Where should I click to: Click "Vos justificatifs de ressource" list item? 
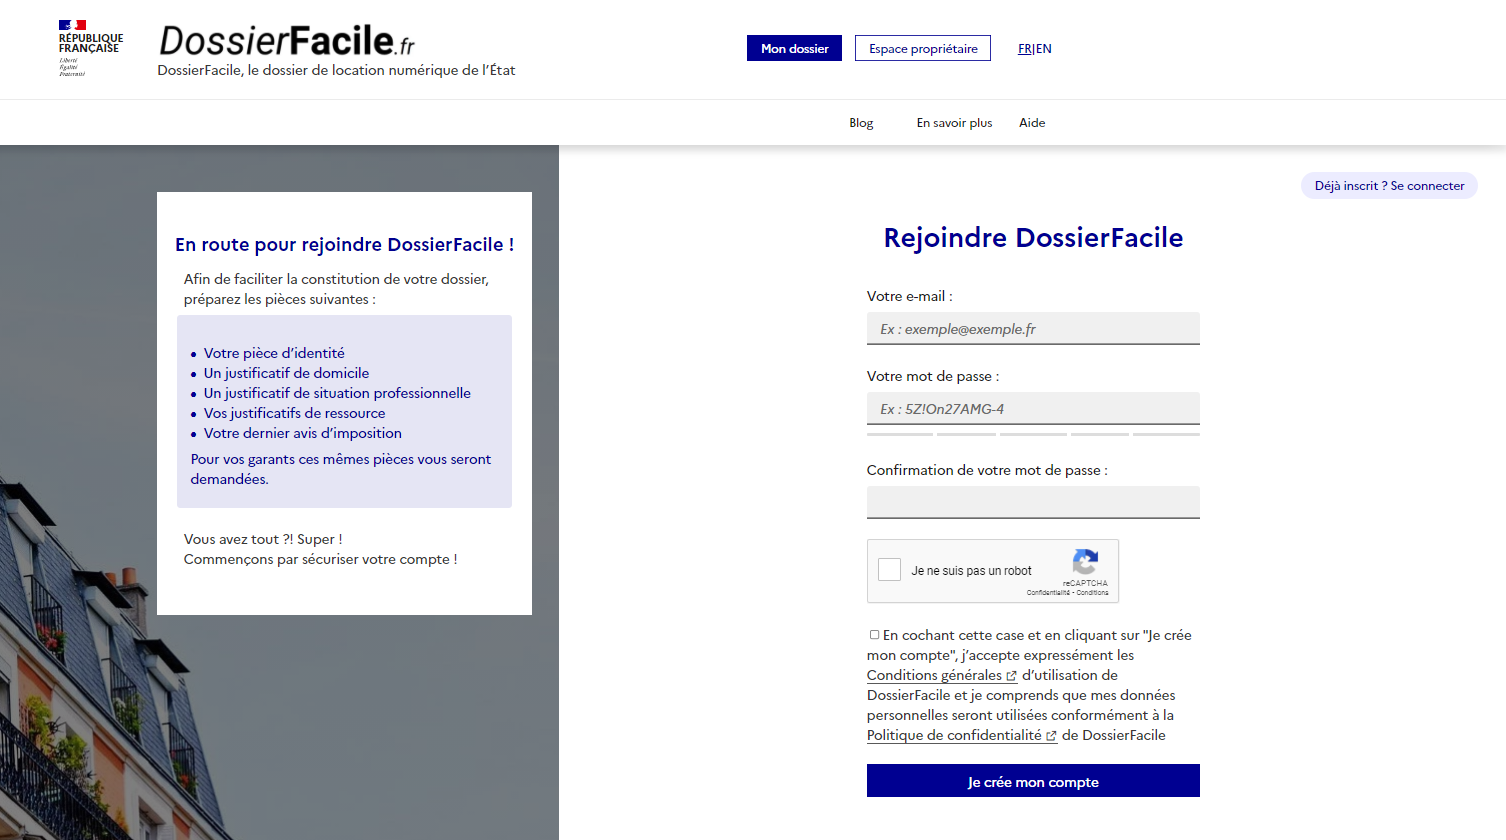point(294,413)
